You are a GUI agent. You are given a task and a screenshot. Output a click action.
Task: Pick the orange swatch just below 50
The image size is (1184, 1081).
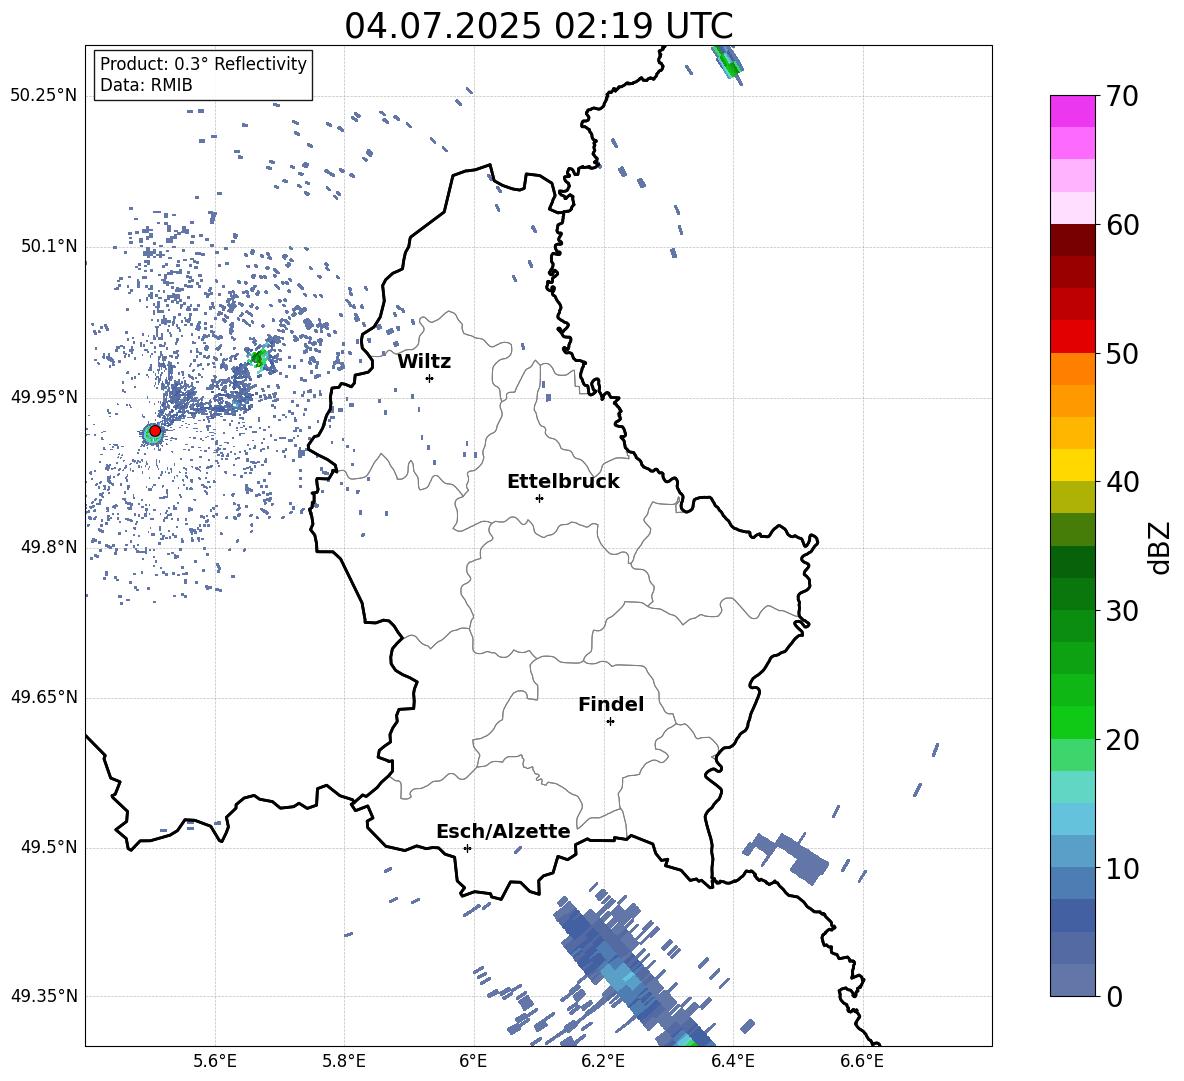click(x=1073, y=369)
